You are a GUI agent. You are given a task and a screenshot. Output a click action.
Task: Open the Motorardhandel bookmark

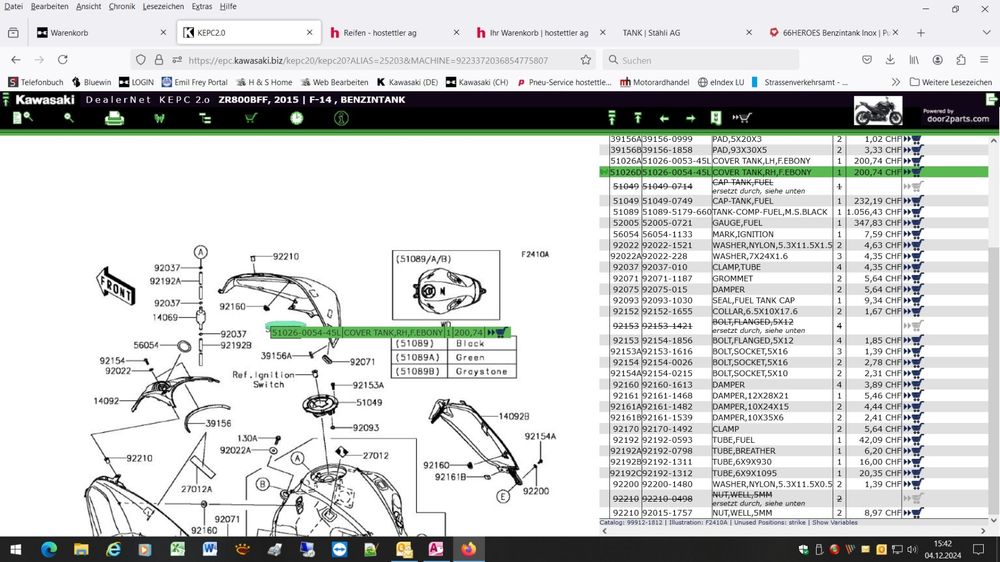tap(654, 82)
